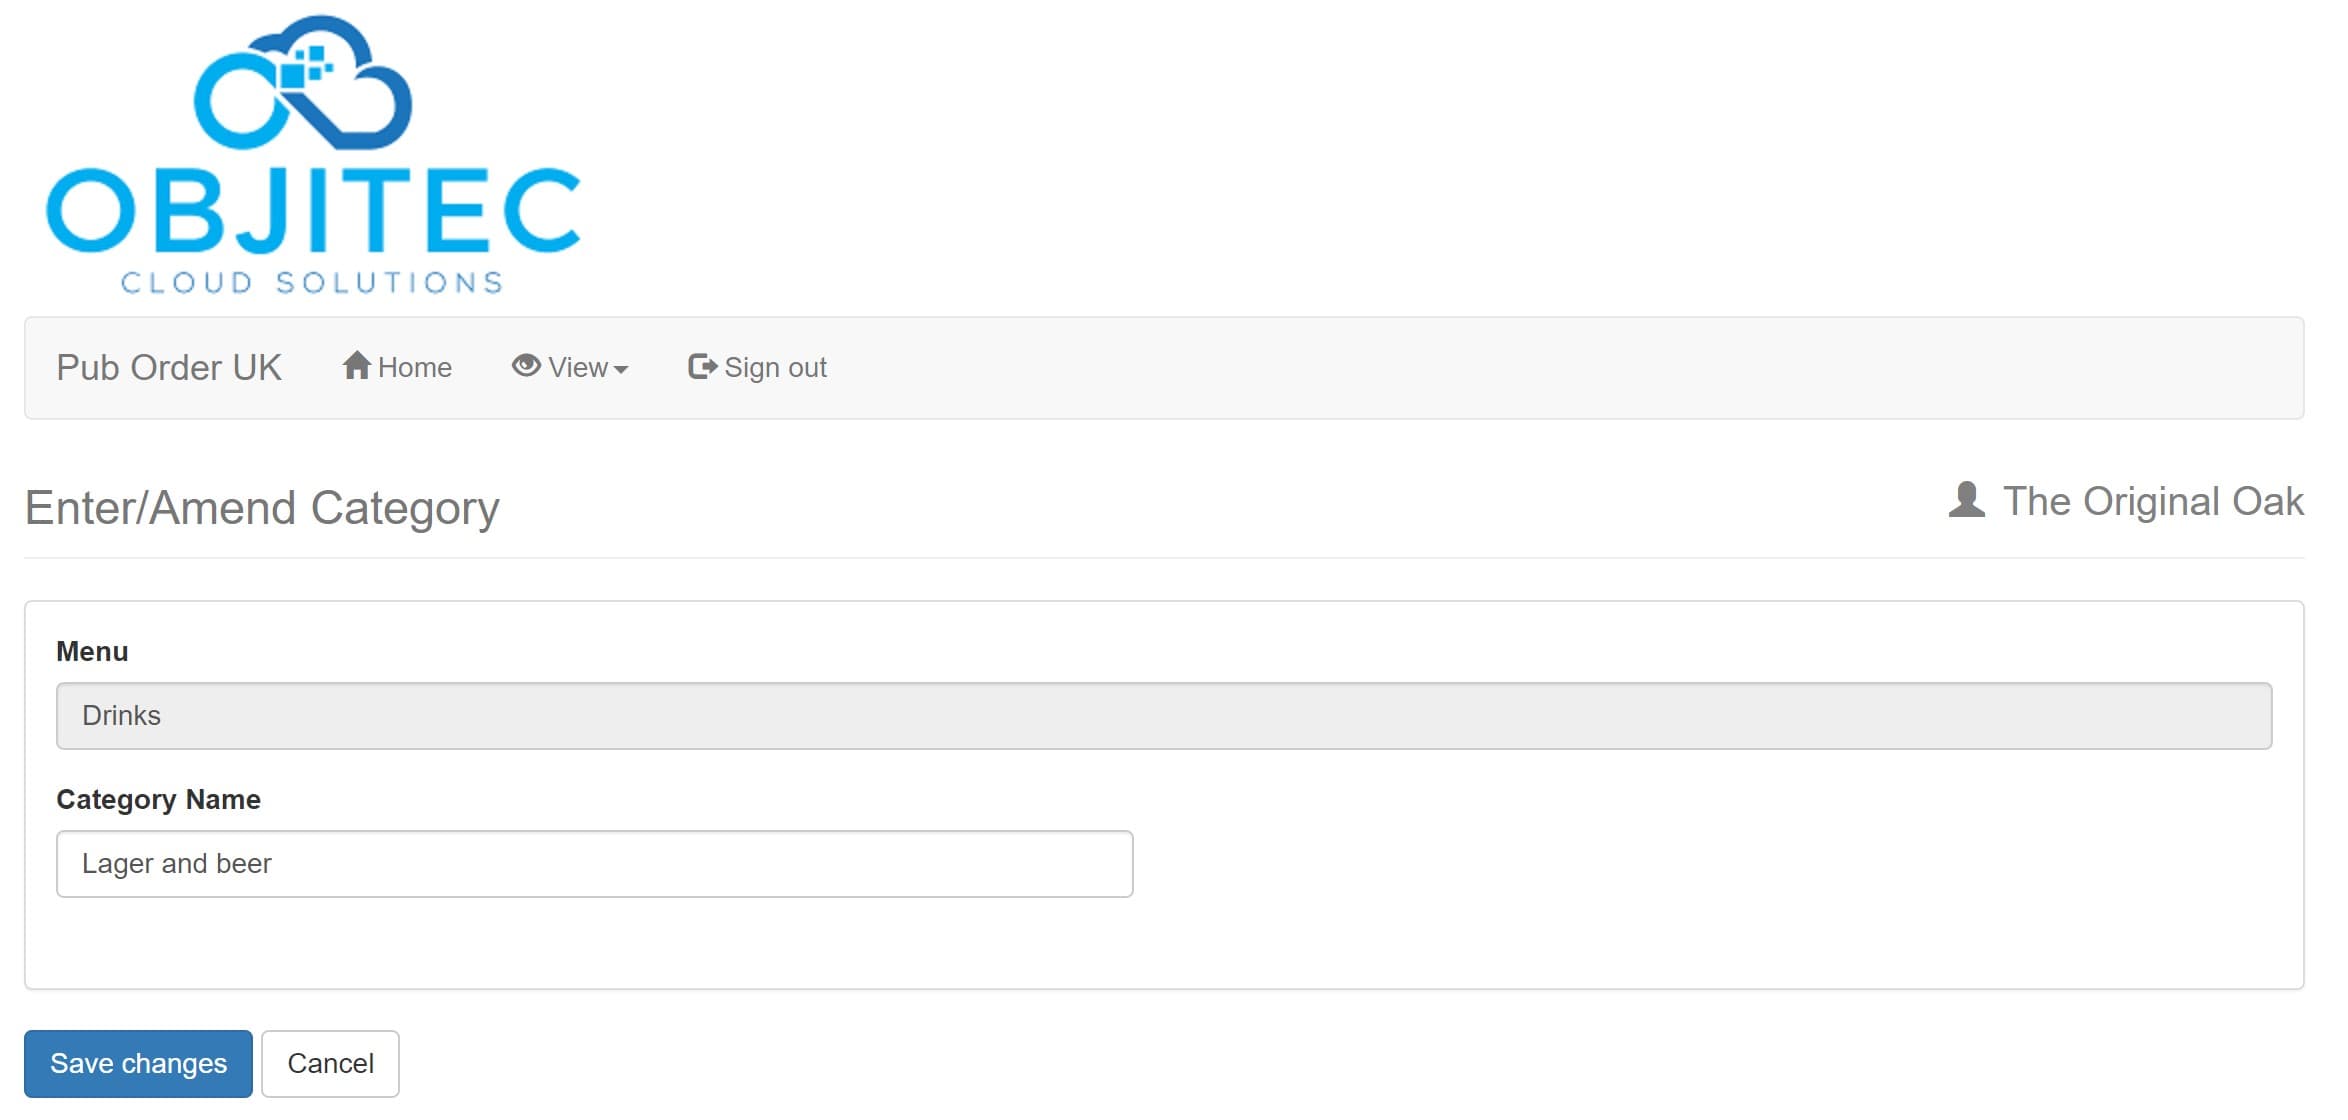The width and height of the screenshot is (2348, 1120).
Task: Click the eye icon beside View
Action: tap(526, 366)
